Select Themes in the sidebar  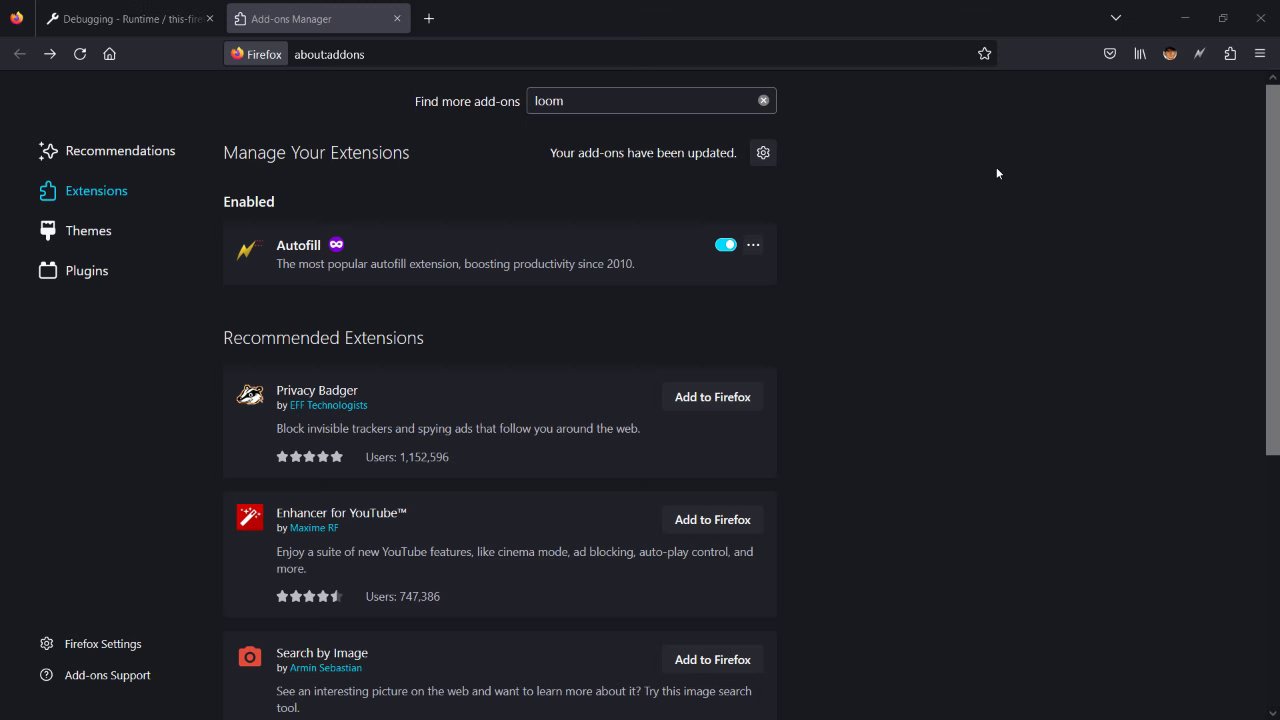pos(88,231)
